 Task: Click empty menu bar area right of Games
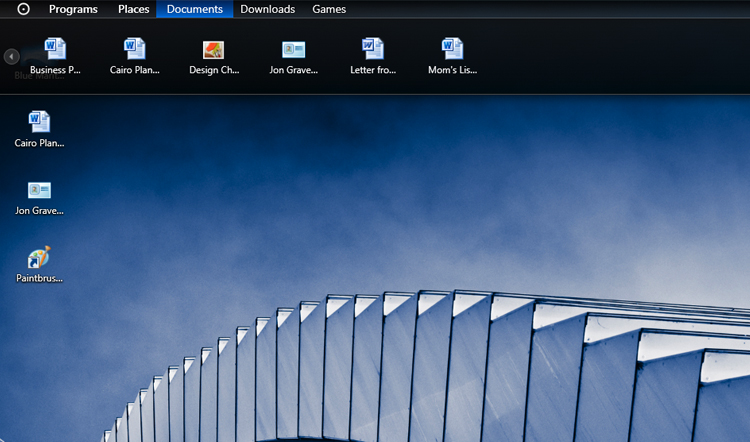coord(550,9)
